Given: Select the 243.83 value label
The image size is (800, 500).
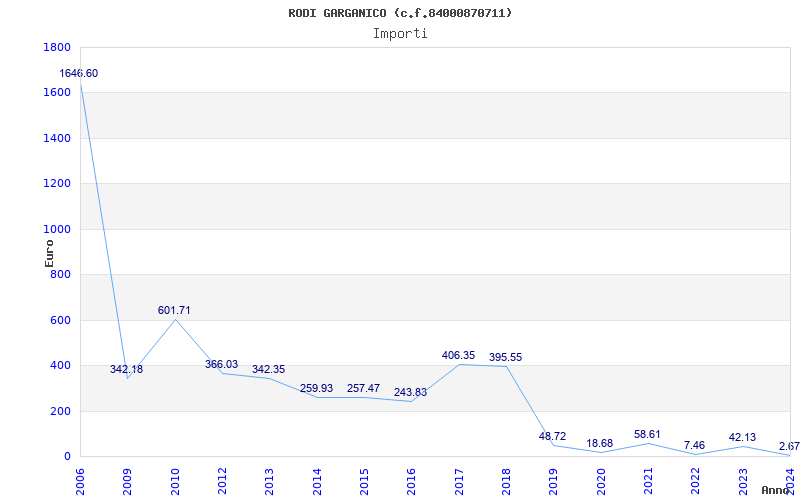Looking at the screenshot, I should point(410,393).
